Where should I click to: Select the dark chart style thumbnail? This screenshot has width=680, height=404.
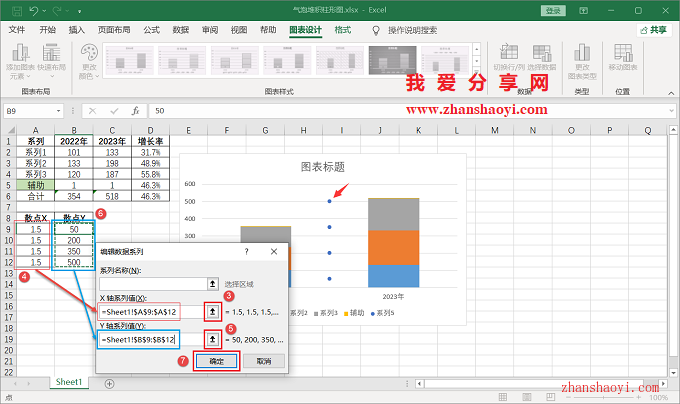(392, 60)
